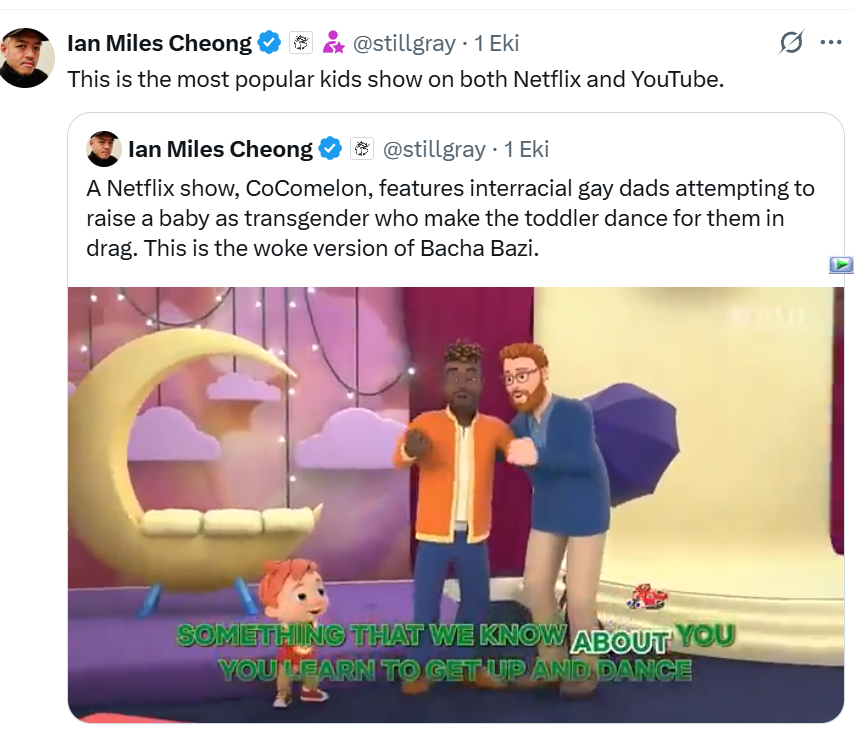This screenshot has height=744, width=854.
Task: Open the quoted tweet author's avatar
Action: coord(104,149)
